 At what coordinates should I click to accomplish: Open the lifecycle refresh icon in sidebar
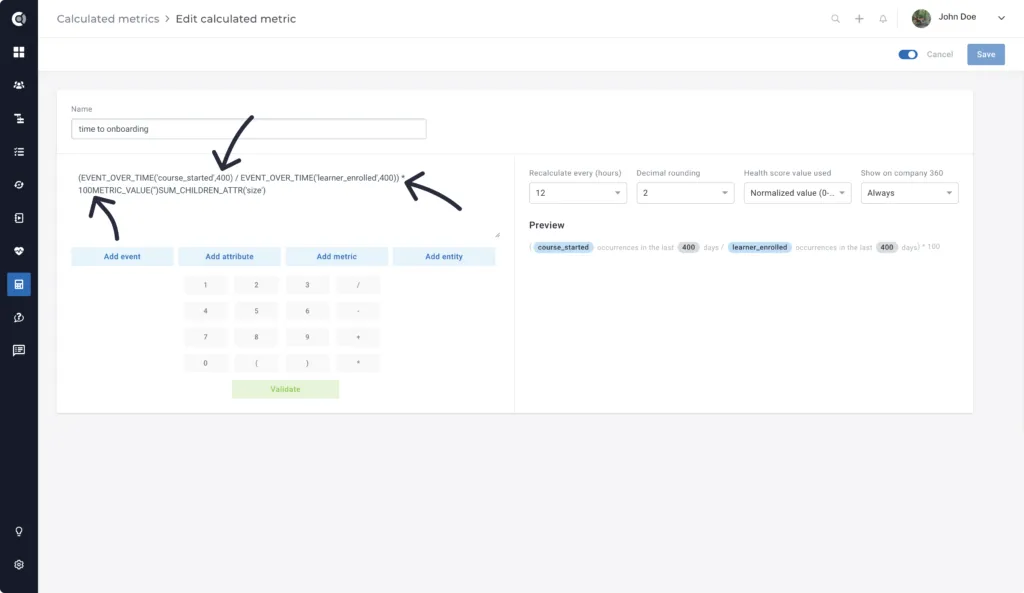(x=18, y=185)
